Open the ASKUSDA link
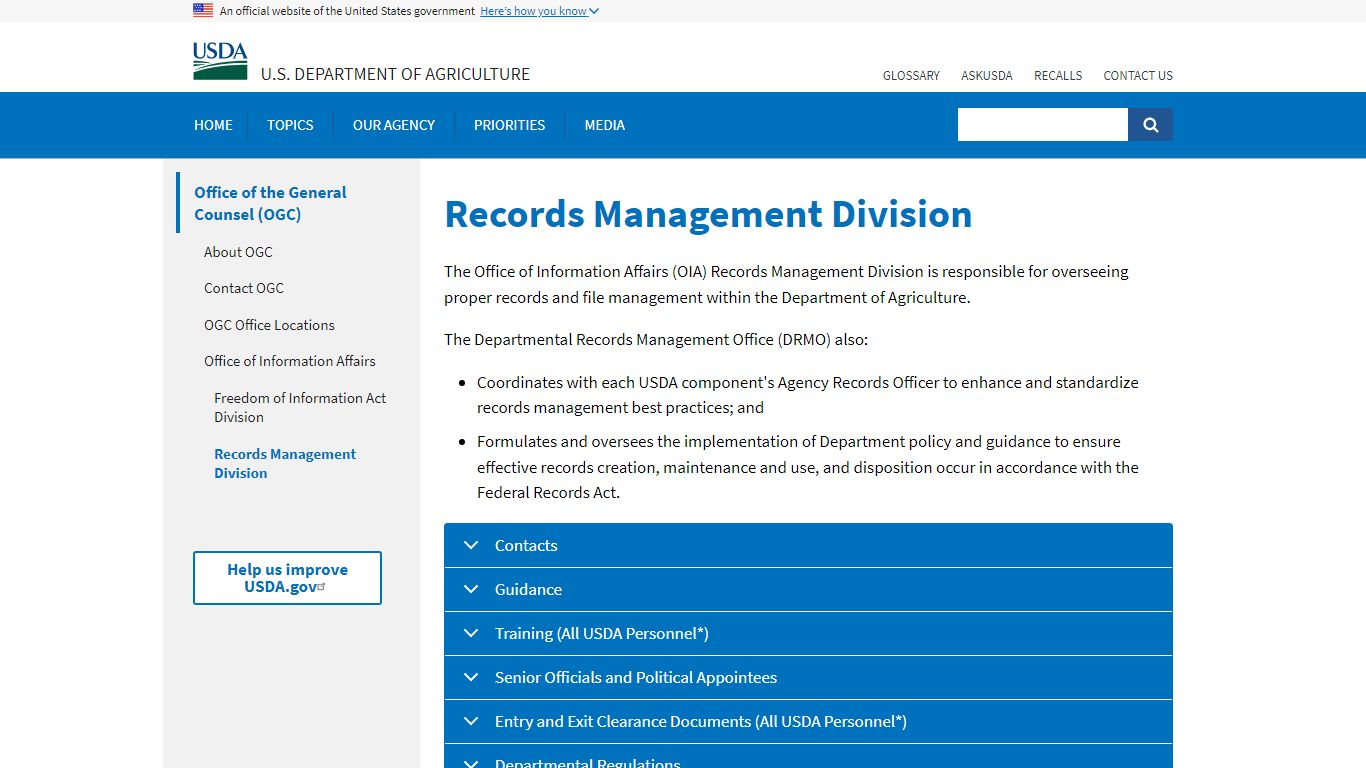This screenshot has height=768, width=1366. click(x=987, y=76)
